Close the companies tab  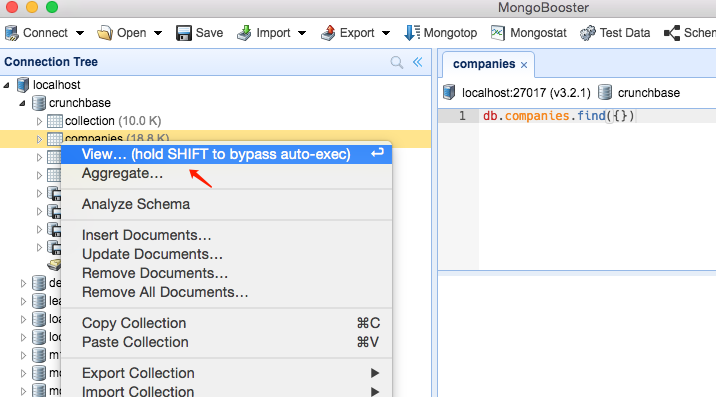[x=524, y=65]
